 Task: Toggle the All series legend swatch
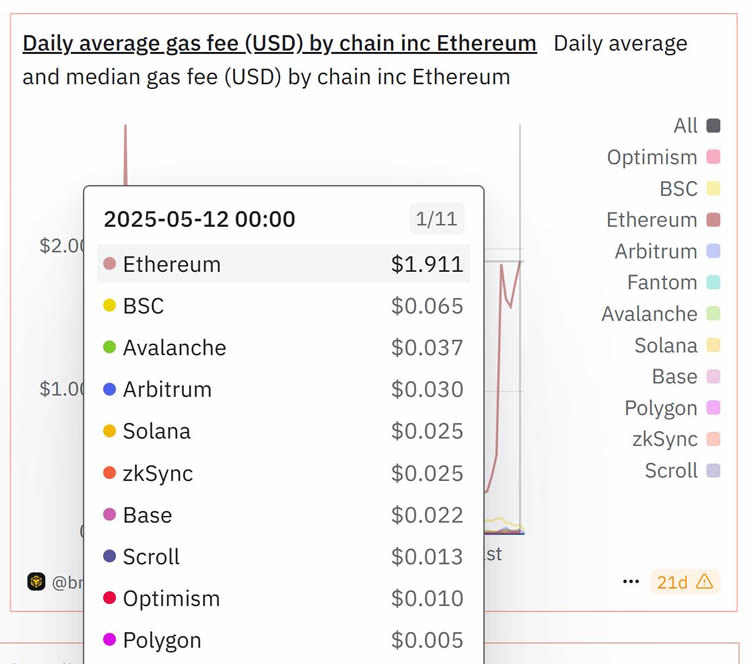[713, 126]
